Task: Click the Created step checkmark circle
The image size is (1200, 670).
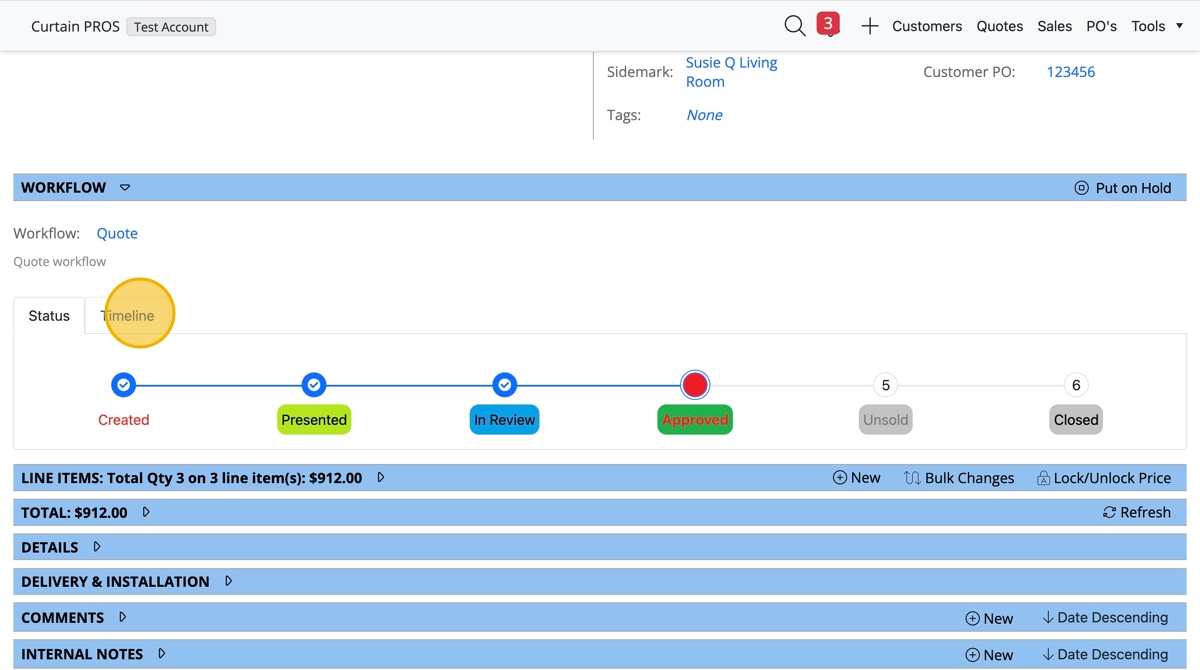Action: coord(123,385)
